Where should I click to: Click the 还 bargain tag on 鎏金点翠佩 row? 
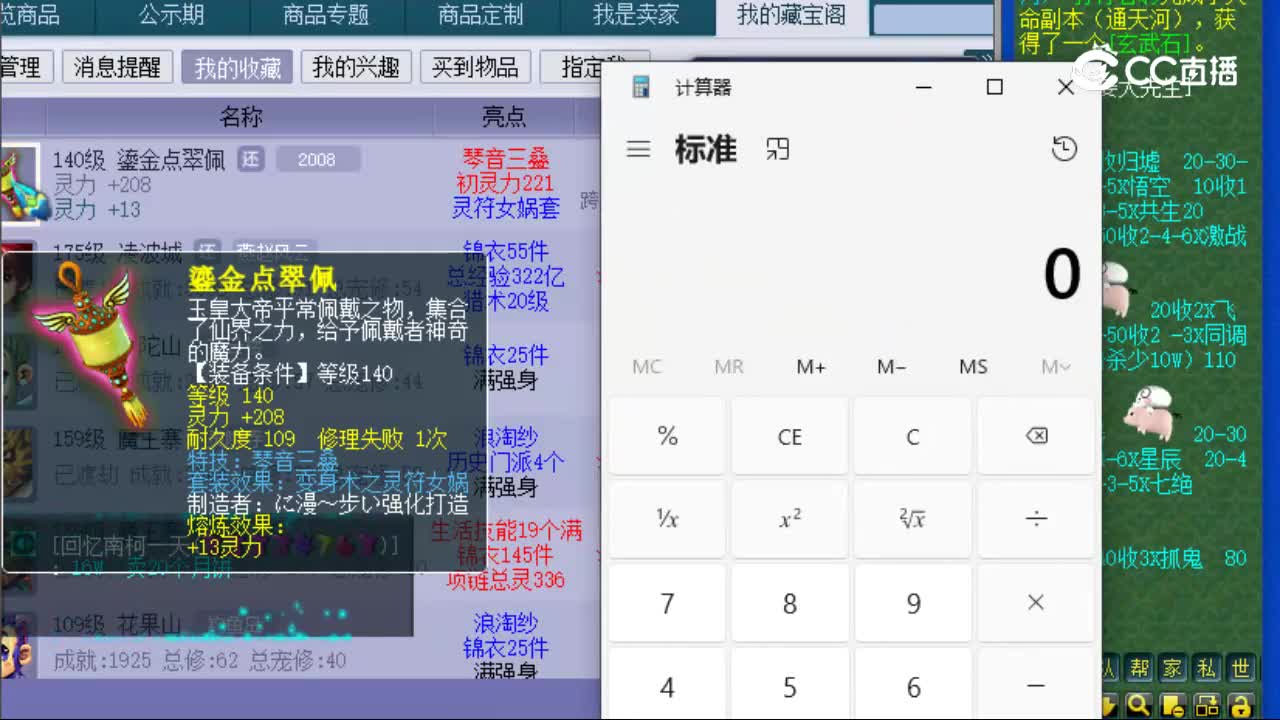click(x=251, y=159)
